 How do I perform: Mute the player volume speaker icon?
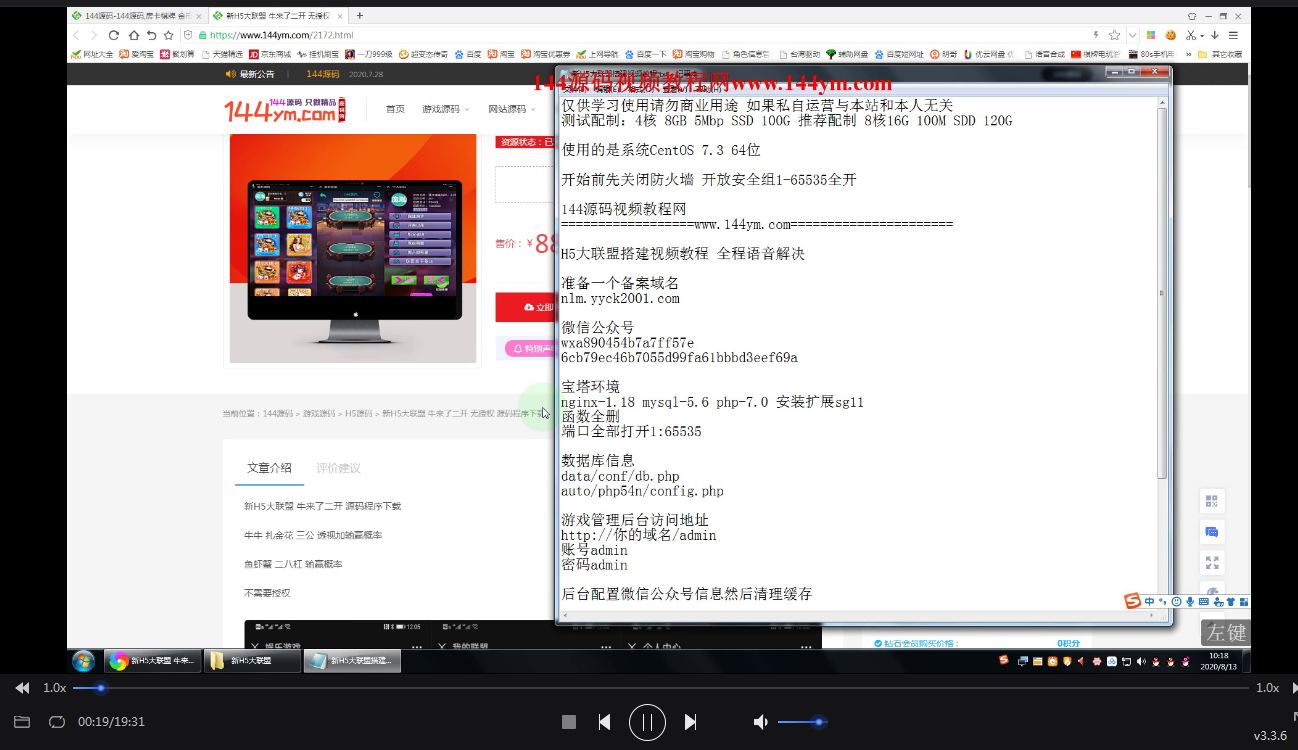[761, 722]
